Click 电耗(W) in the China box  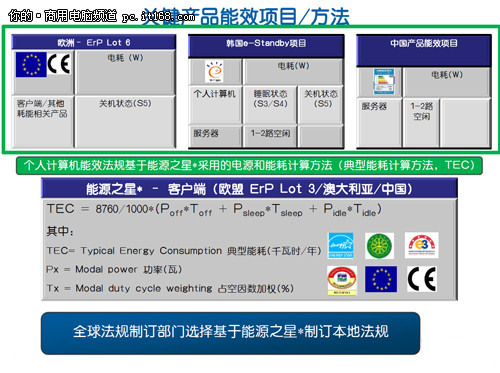point(447,75)
